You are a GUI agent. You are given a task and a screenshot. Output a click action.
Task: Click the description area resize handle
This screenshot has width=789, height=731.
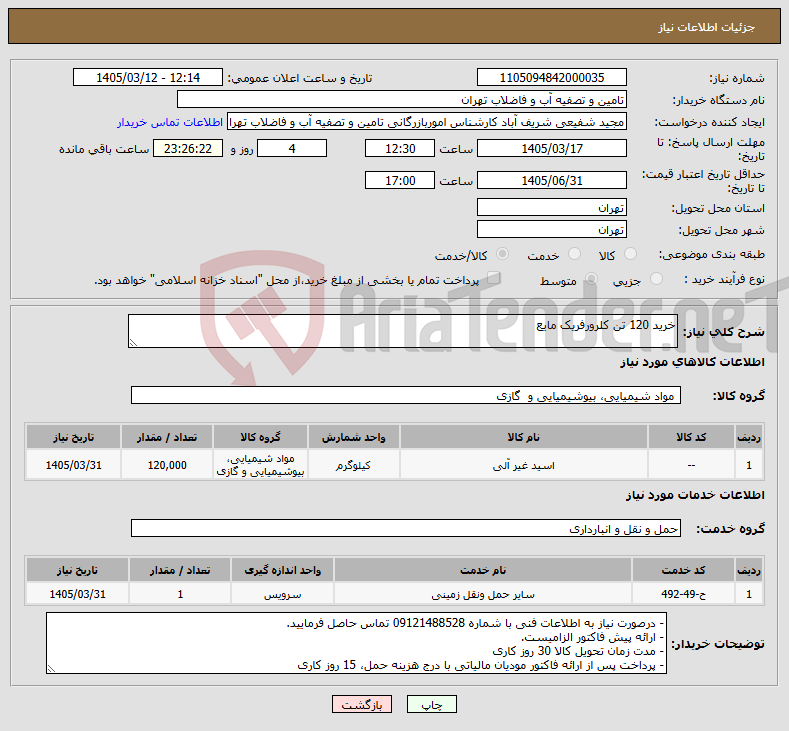tap(133, 343)
